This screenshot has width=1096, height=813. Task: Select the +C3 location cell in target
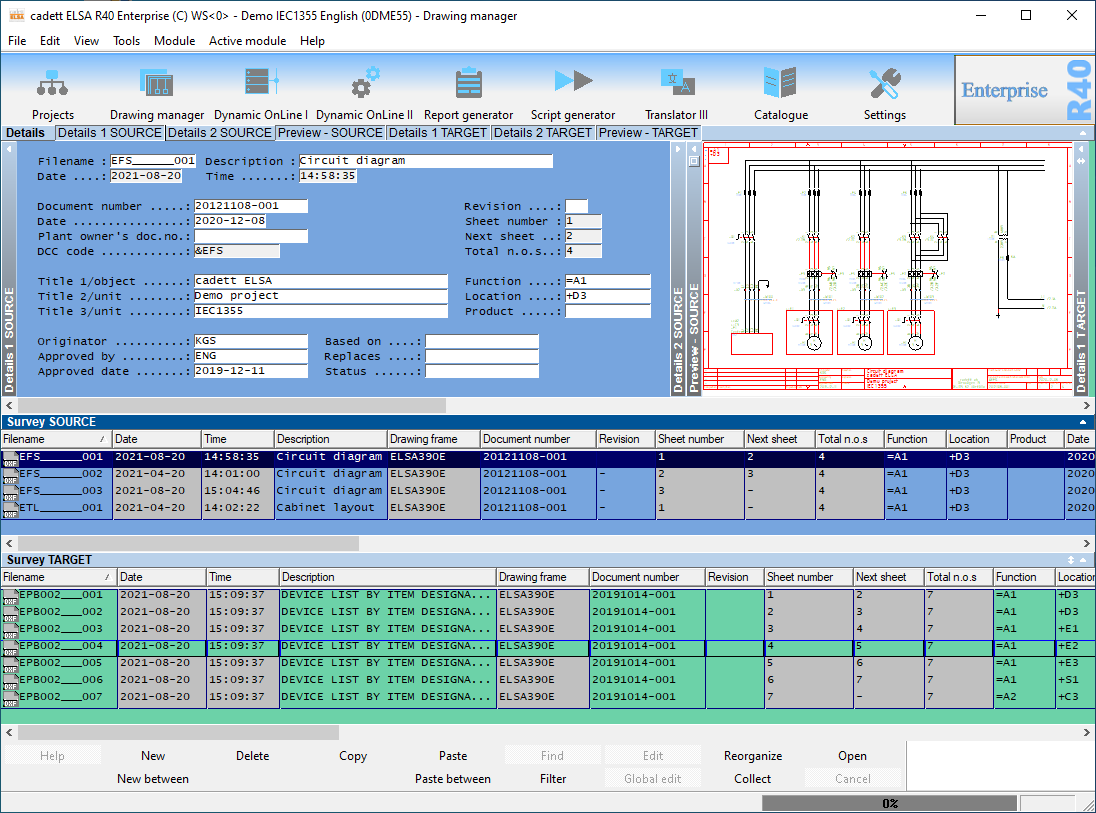click(x=1075, y=697)
